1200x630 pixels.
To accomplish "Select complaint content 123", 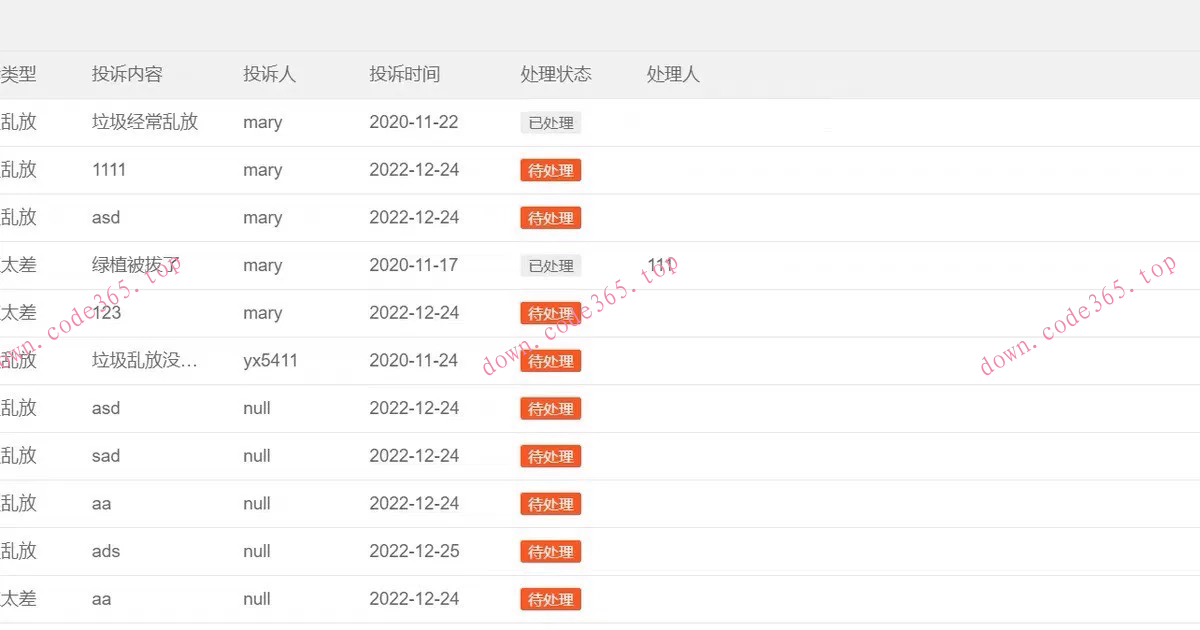I will 106,313.
